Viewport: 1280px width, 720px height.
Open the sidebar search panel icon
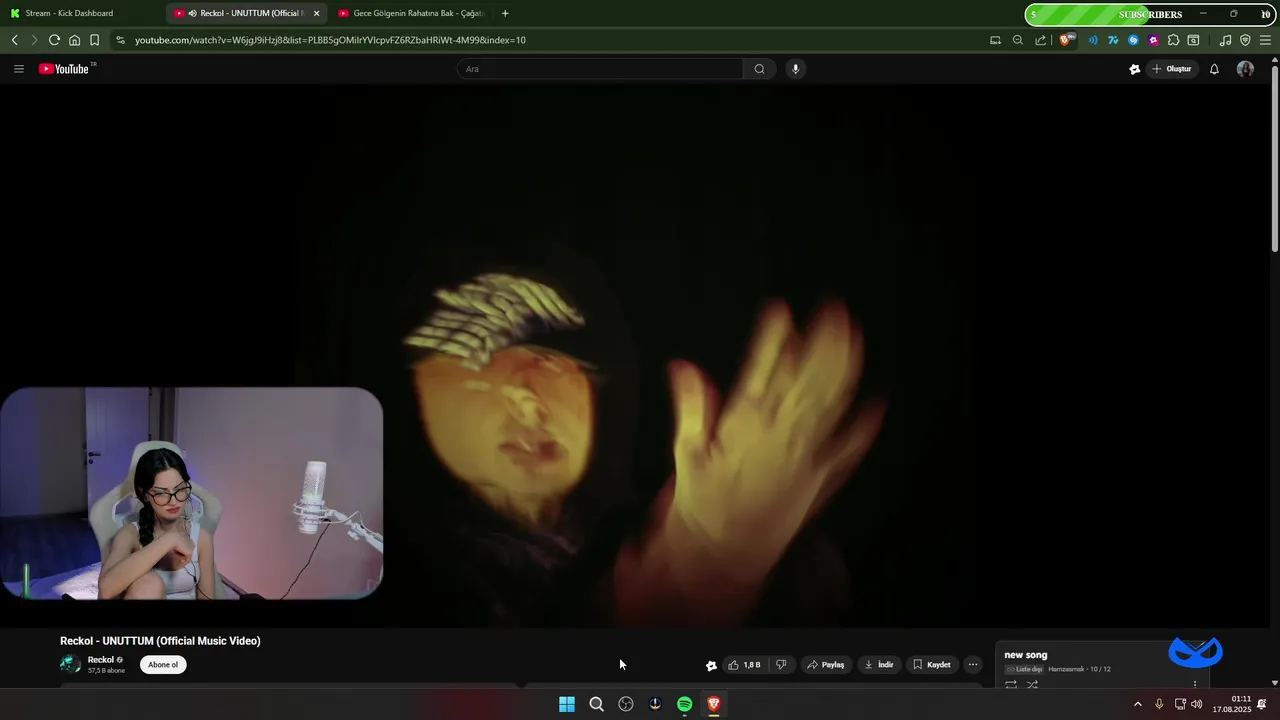1193,40
